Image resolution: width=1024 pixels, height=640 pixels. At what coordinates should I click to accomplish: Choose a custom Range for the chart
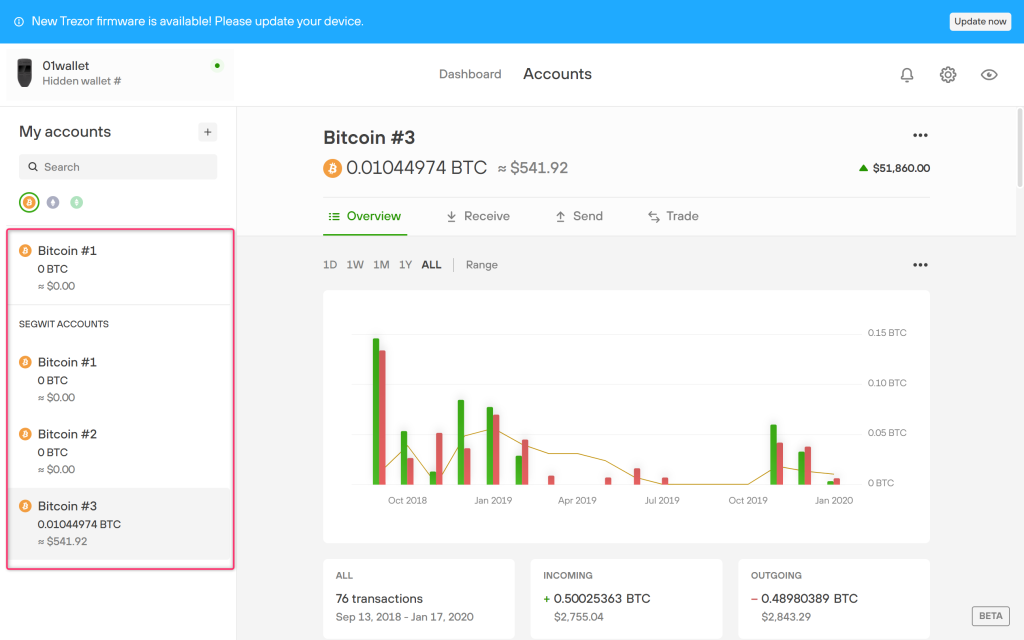[x=481, y=264]
